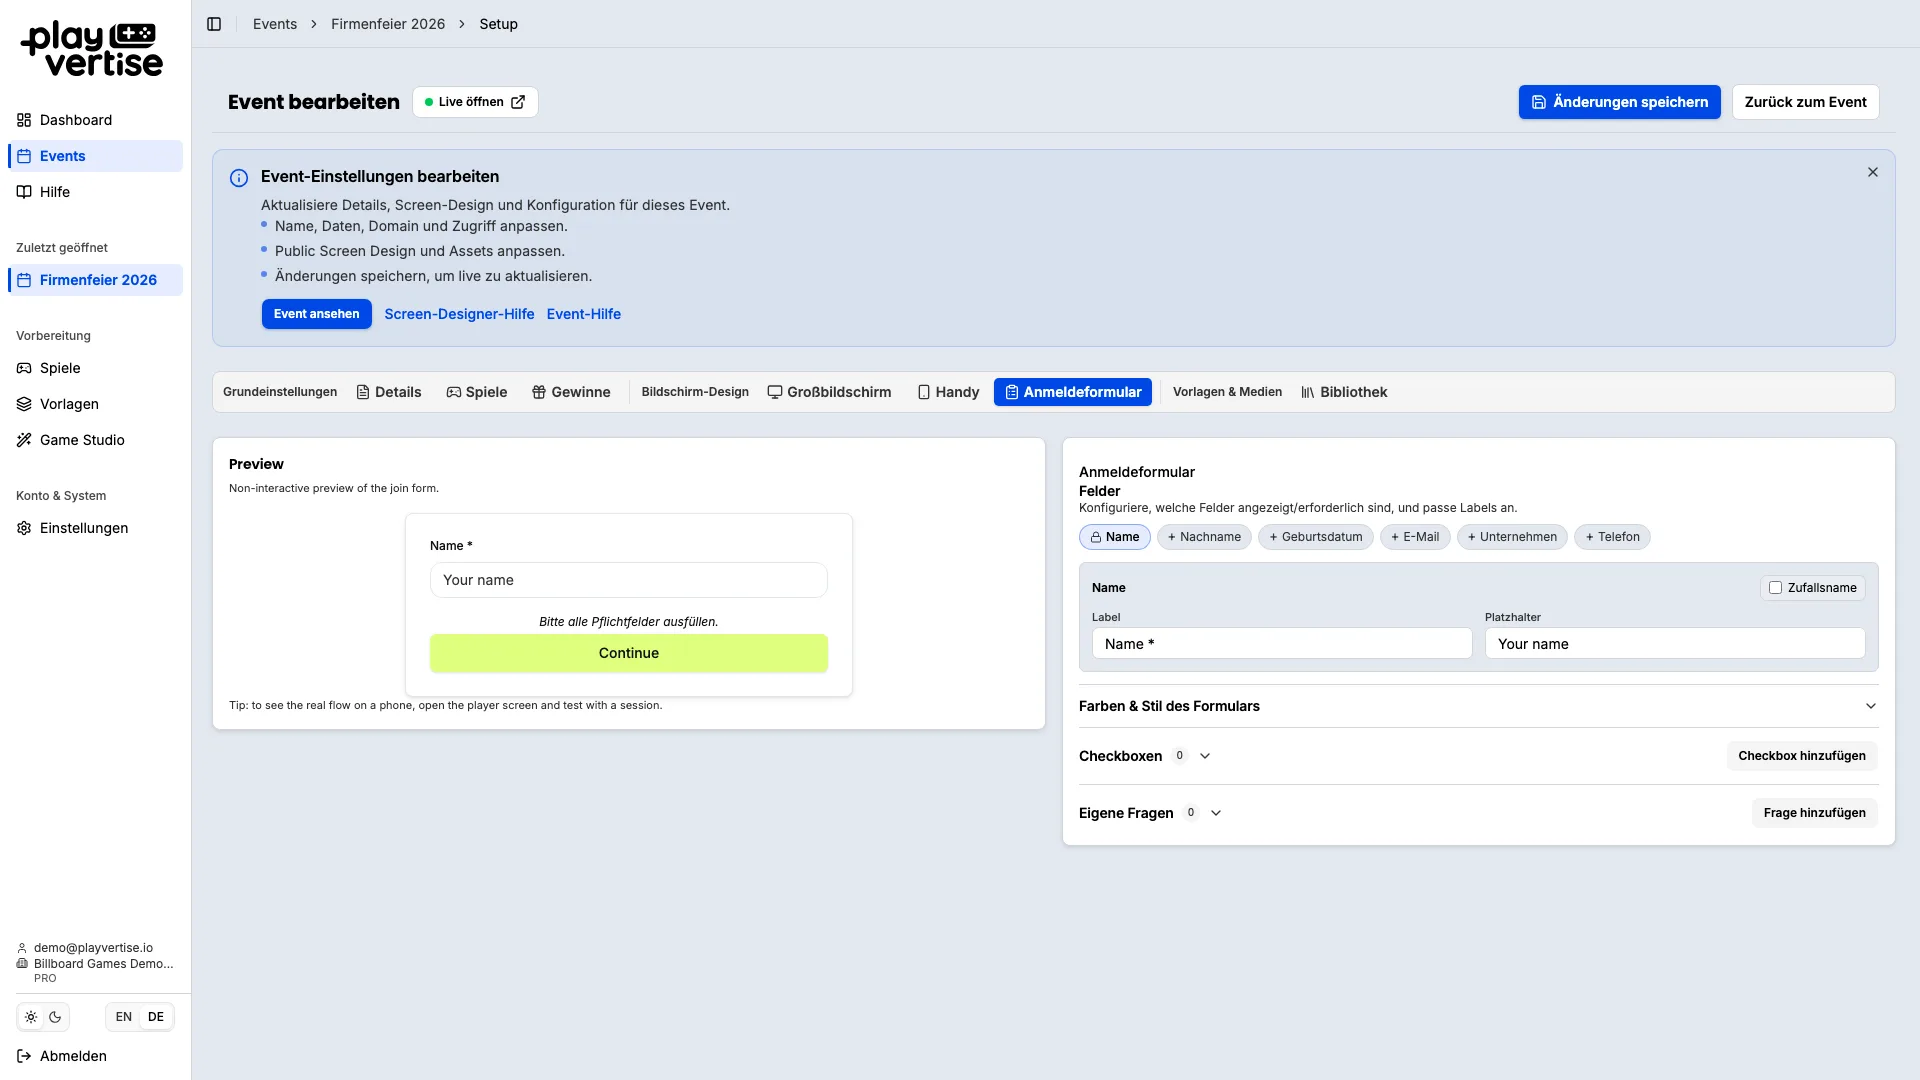Close the Event-Einstellungen info banner
Screen dimensions: 1920x1080
pos(1873,172)
